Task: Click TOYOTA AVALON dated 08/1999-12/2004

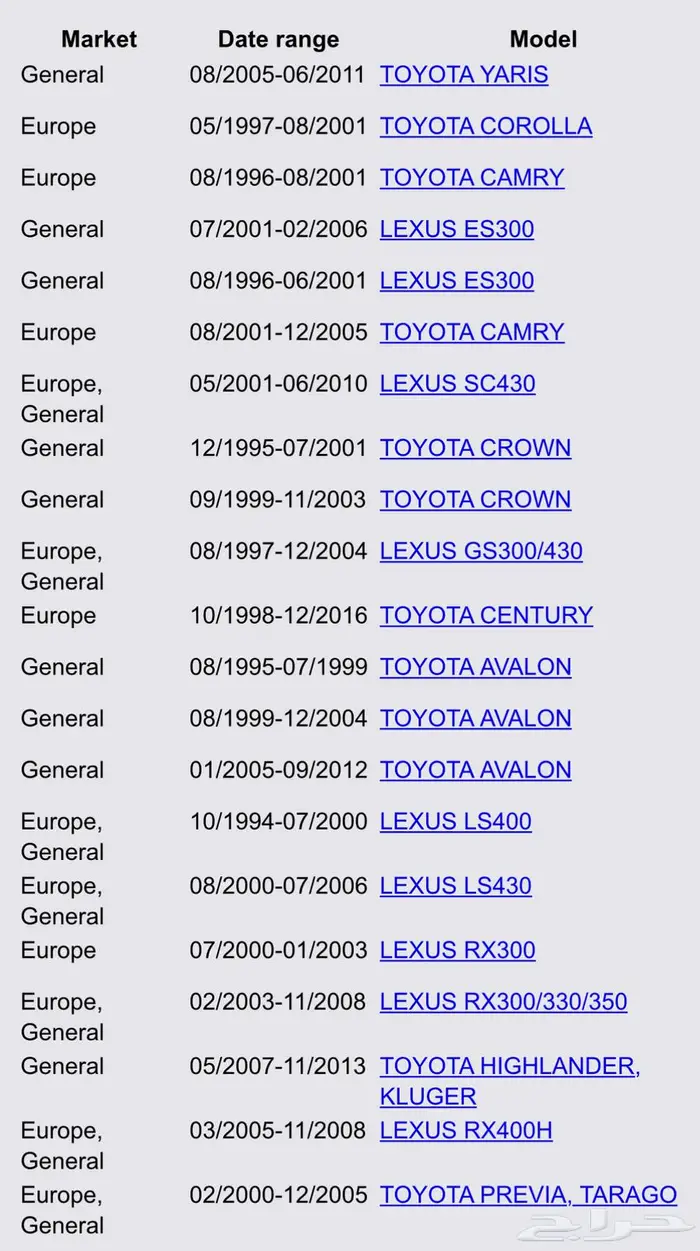Action: (x=476, y=718)
